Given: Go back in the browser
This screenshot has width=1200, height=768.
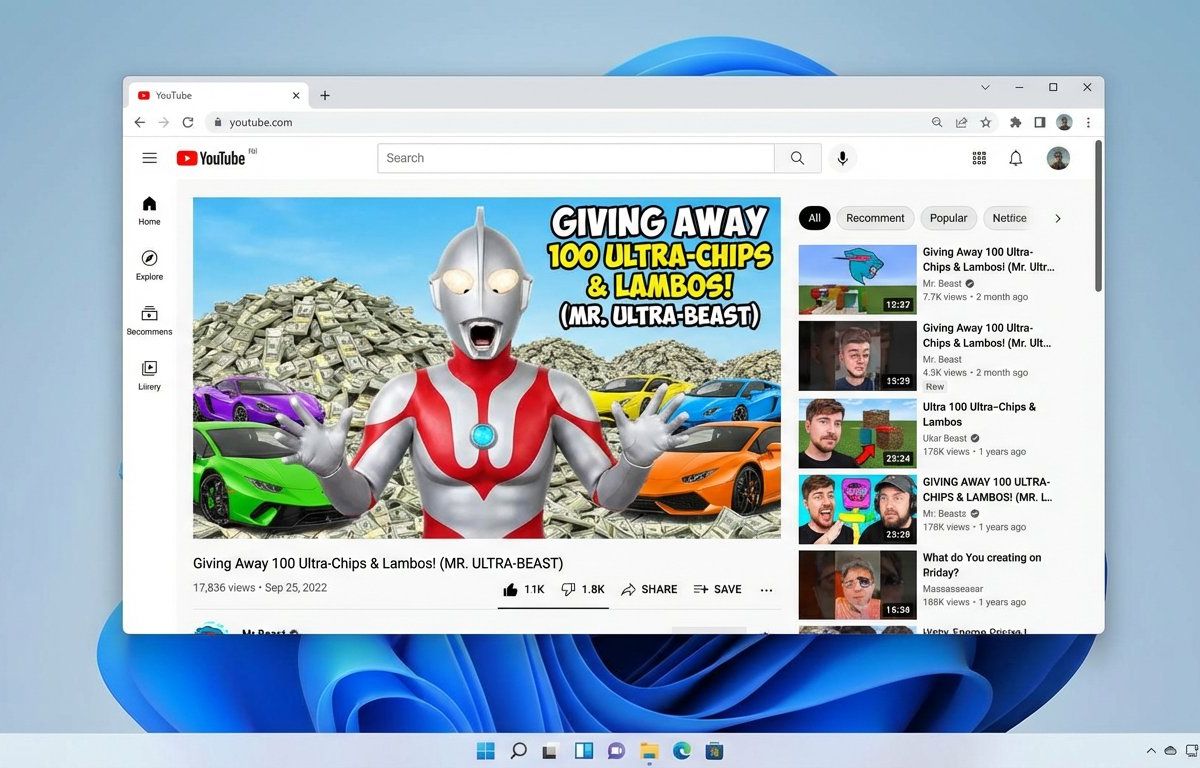Looking at the screenshot, I should click(140, 122).
